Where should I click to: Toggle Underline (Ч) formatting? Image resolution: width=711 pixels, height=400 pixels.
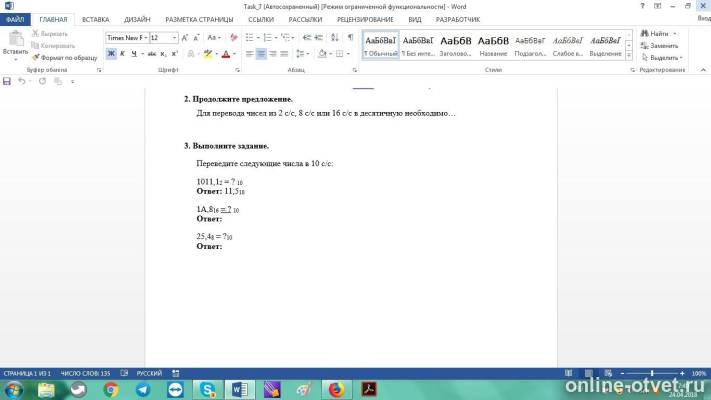[134, 54]
